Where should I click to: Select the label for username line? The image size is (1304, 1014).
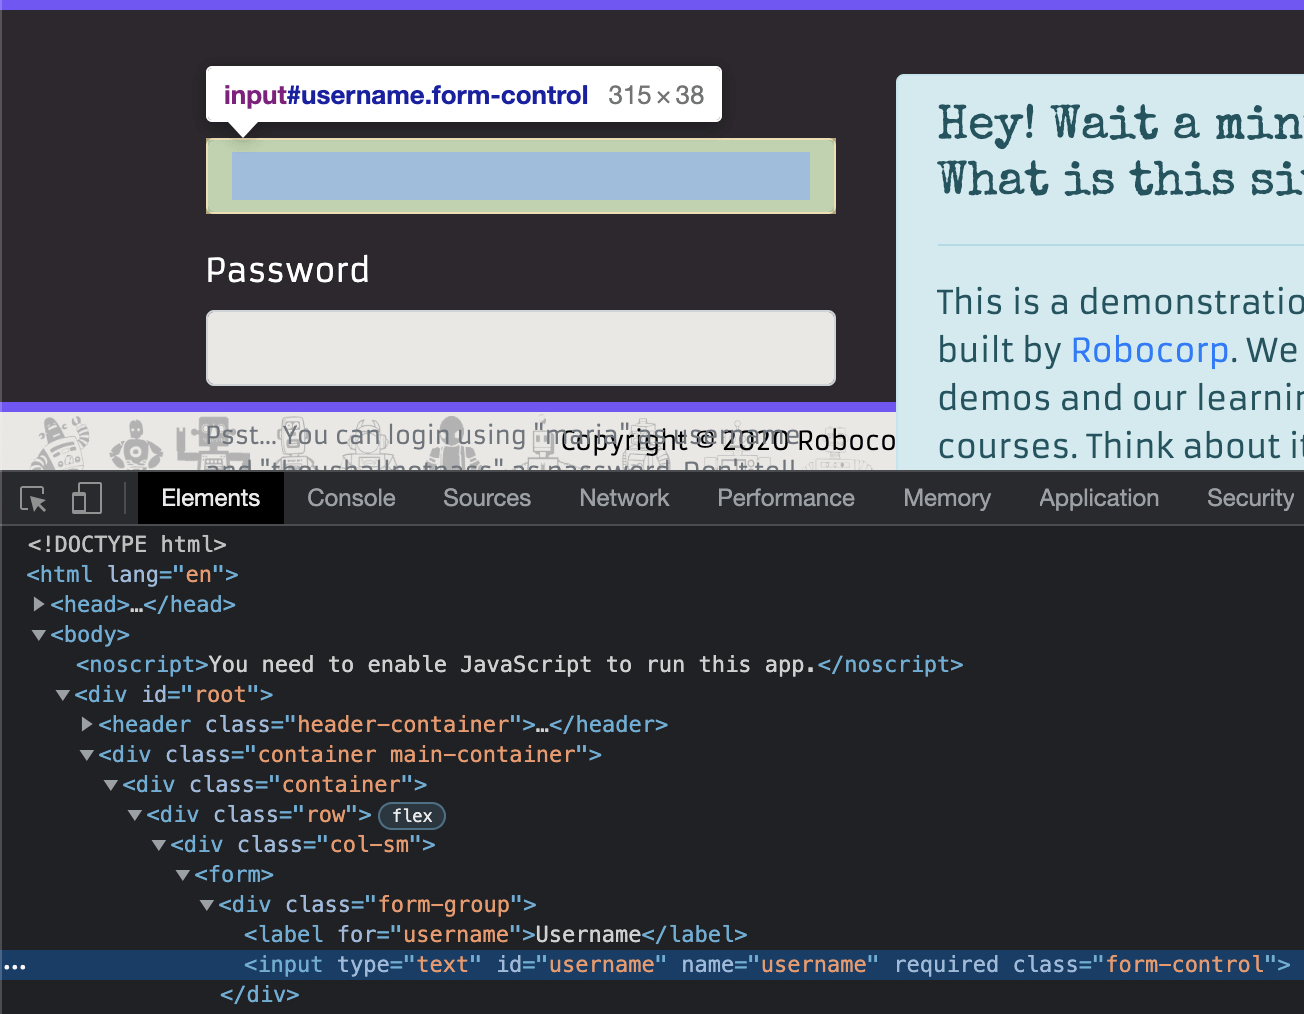coord(495,934)
